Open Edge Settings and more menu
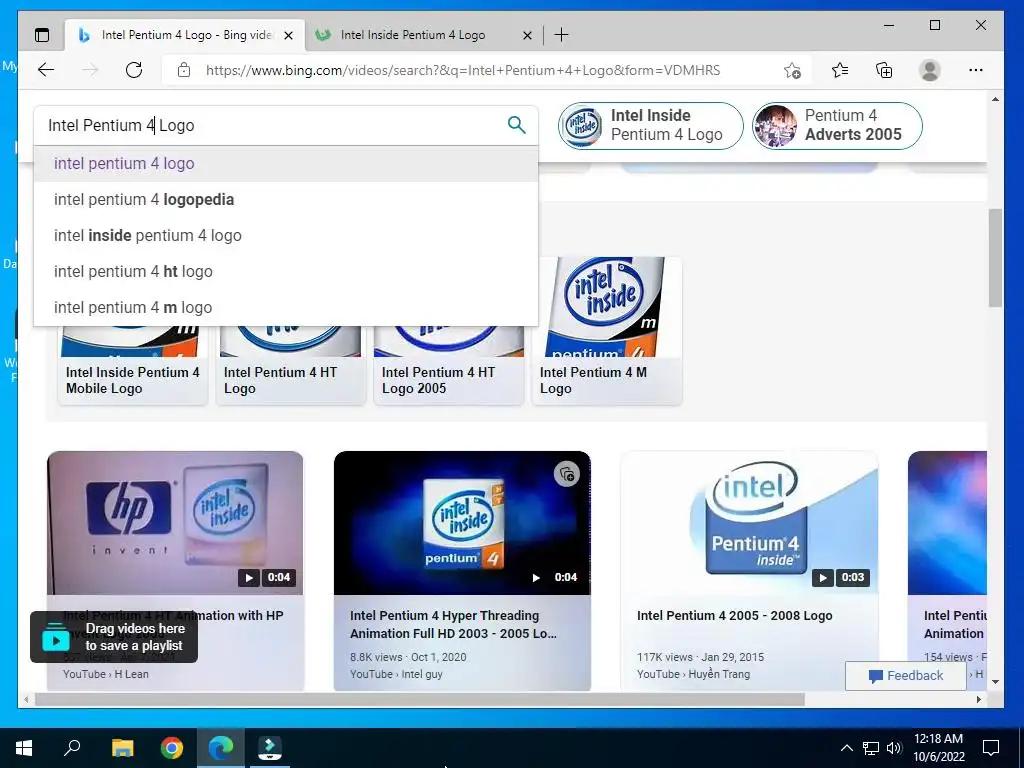1024x768 pixels. tap(976, 70)
